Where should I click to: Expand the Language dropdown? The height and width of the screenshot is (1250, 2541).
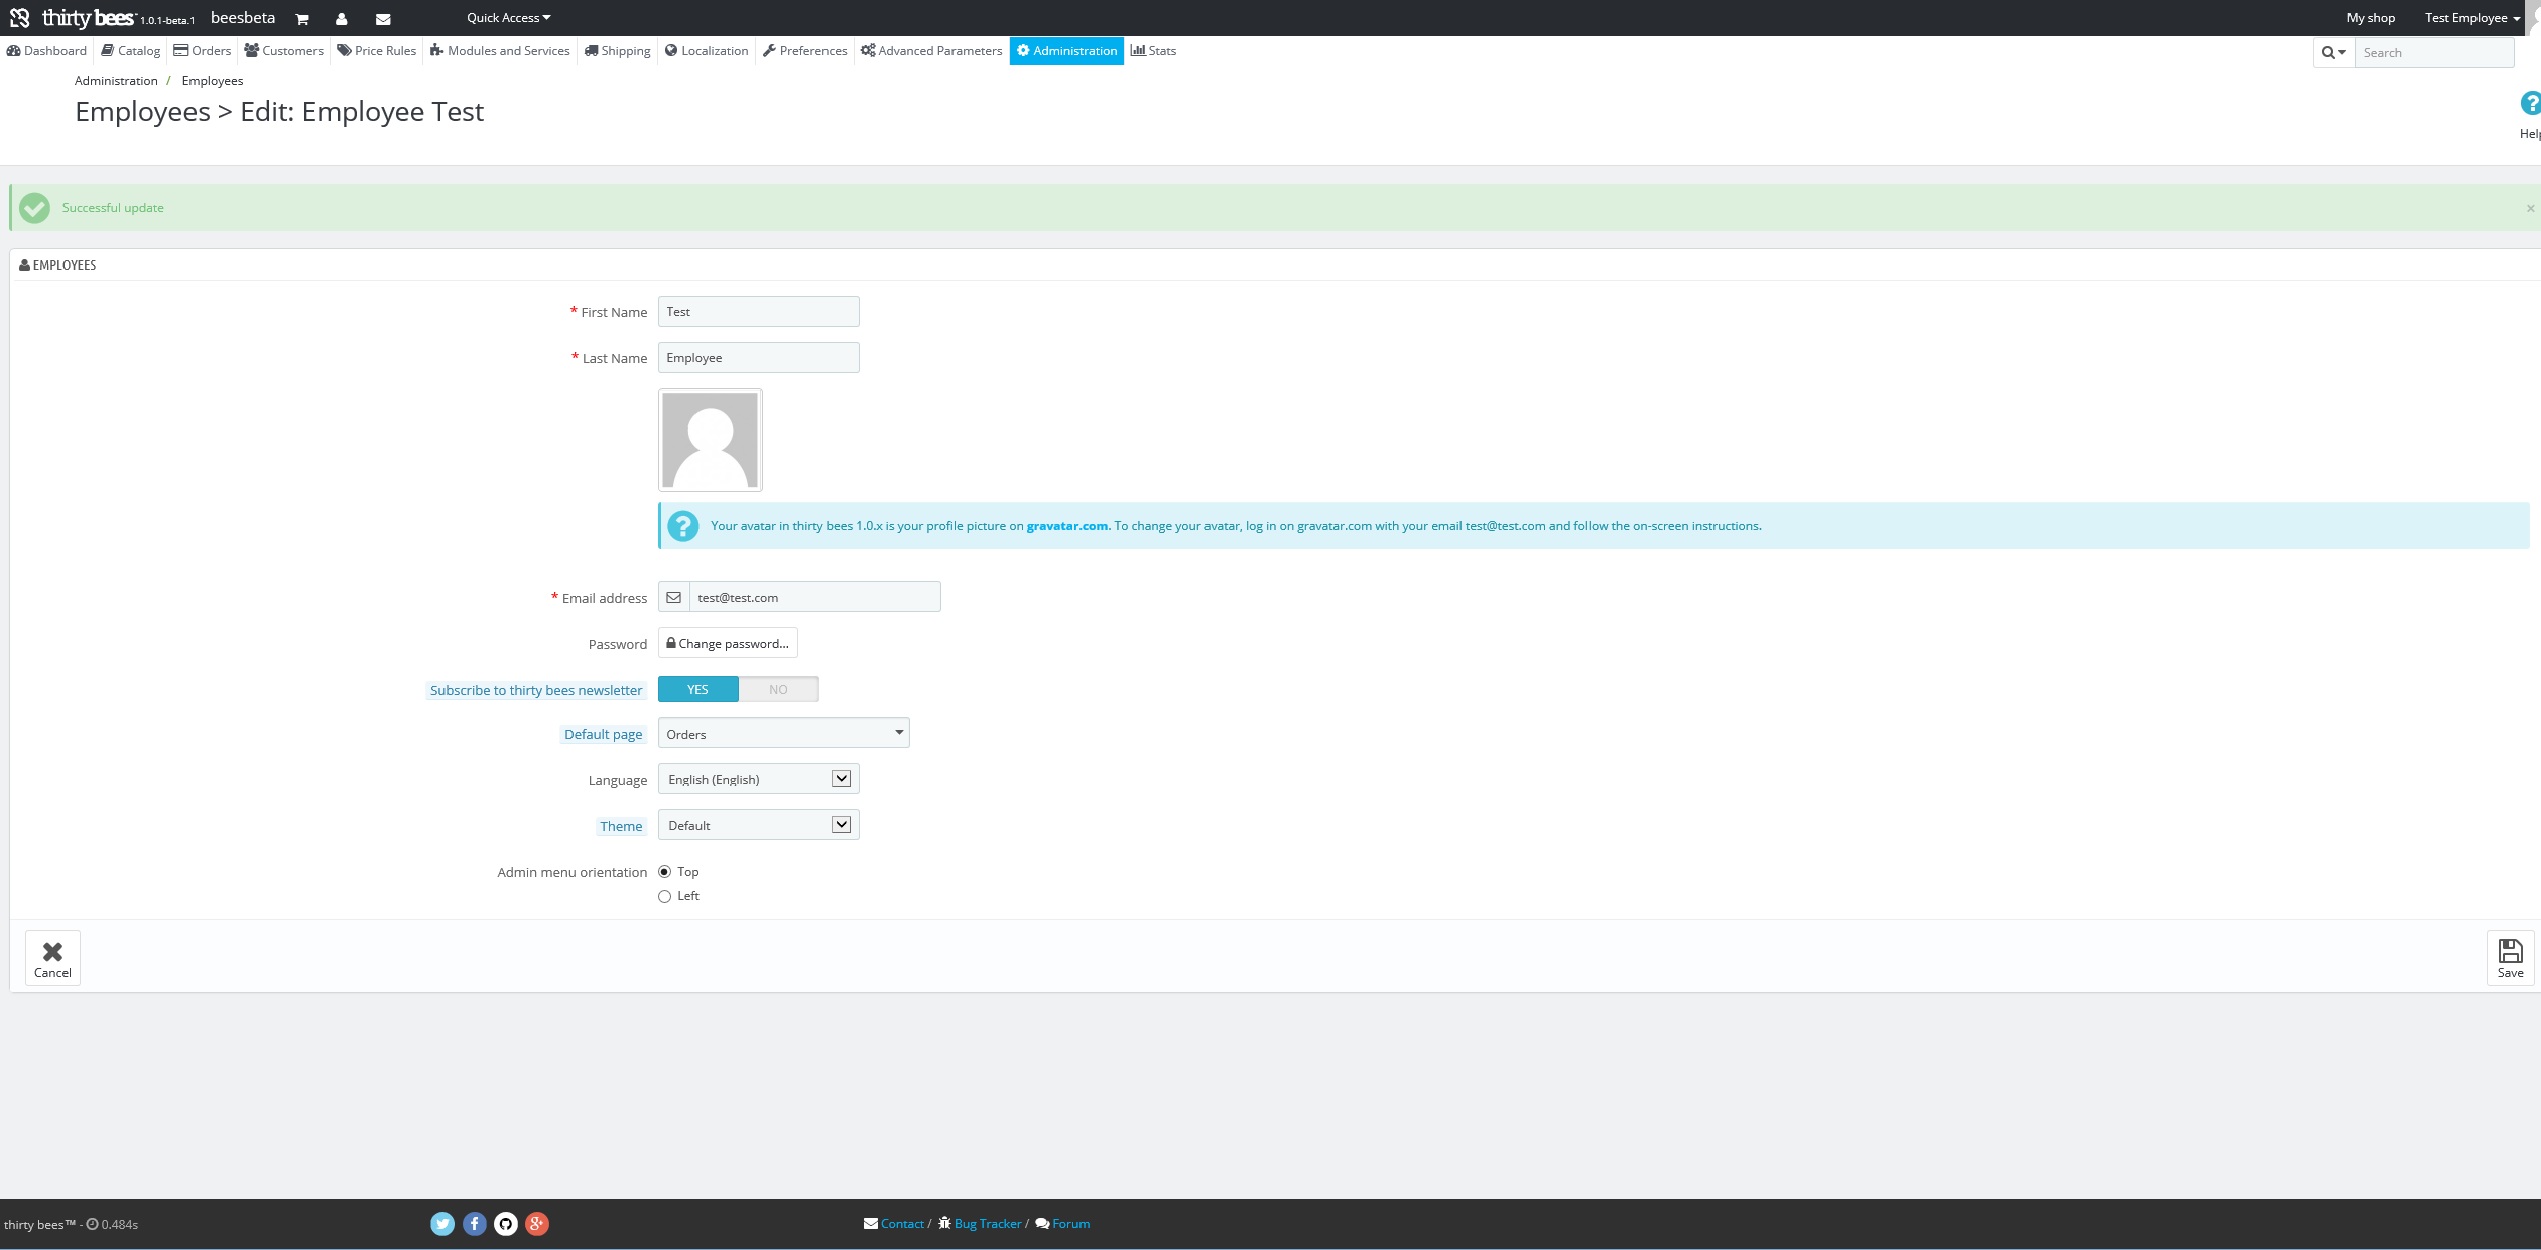pos(758,780)
